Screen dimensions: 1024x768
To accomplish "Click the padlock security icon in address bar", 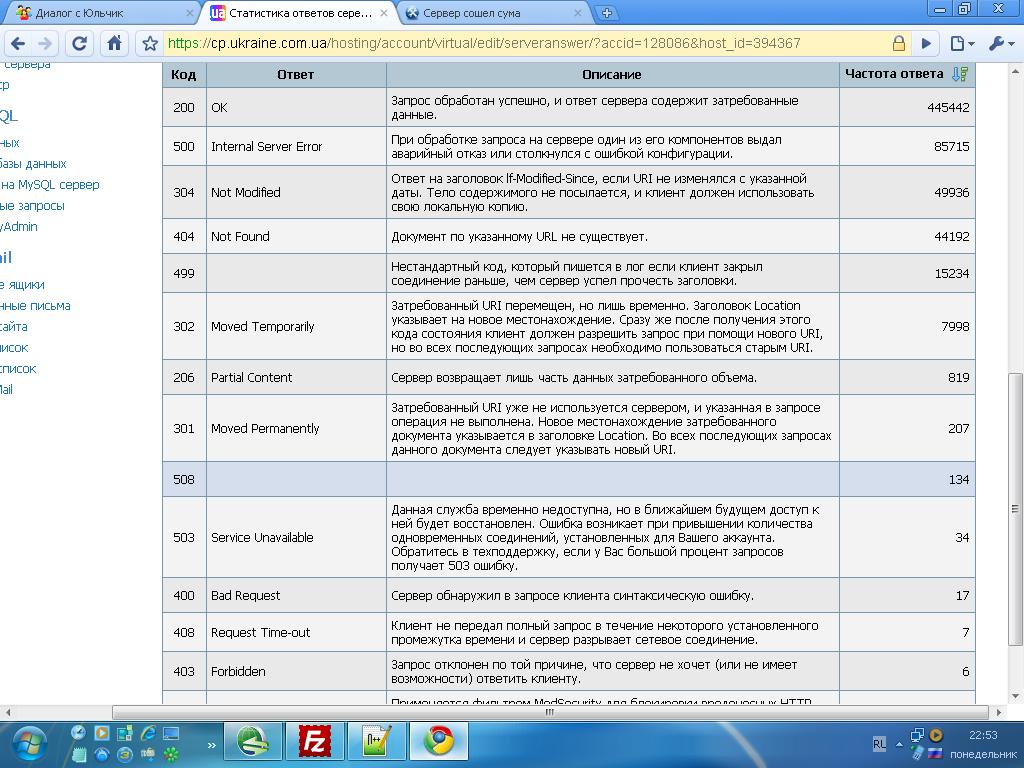I will click(898, 44).
